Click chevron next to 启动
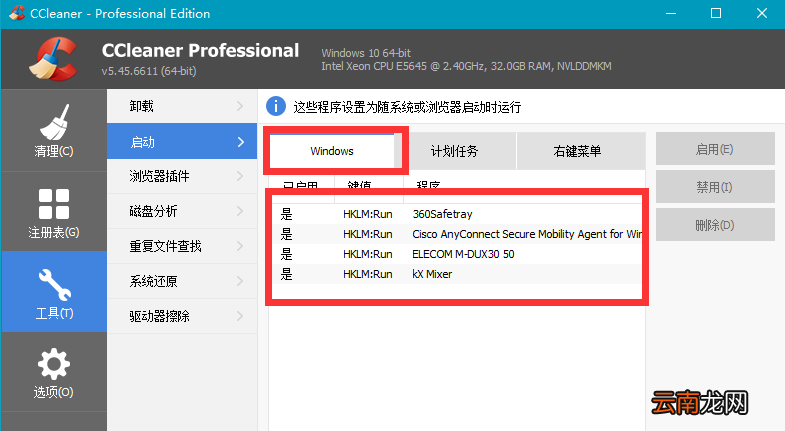Viewport: 785px width, 431px height. pos(241,142)
